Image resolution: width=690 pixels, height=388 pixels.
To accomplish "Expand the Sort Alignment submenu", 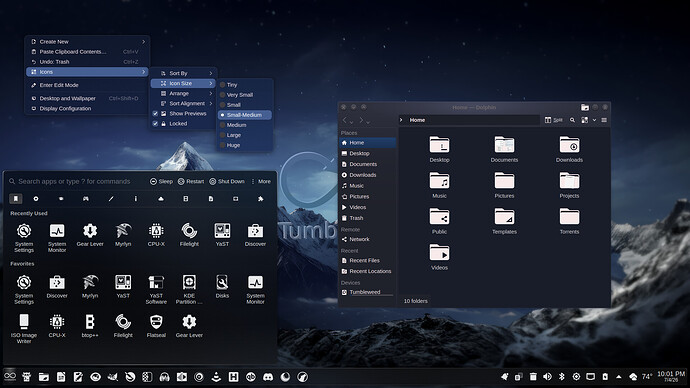I will point(183,103).
